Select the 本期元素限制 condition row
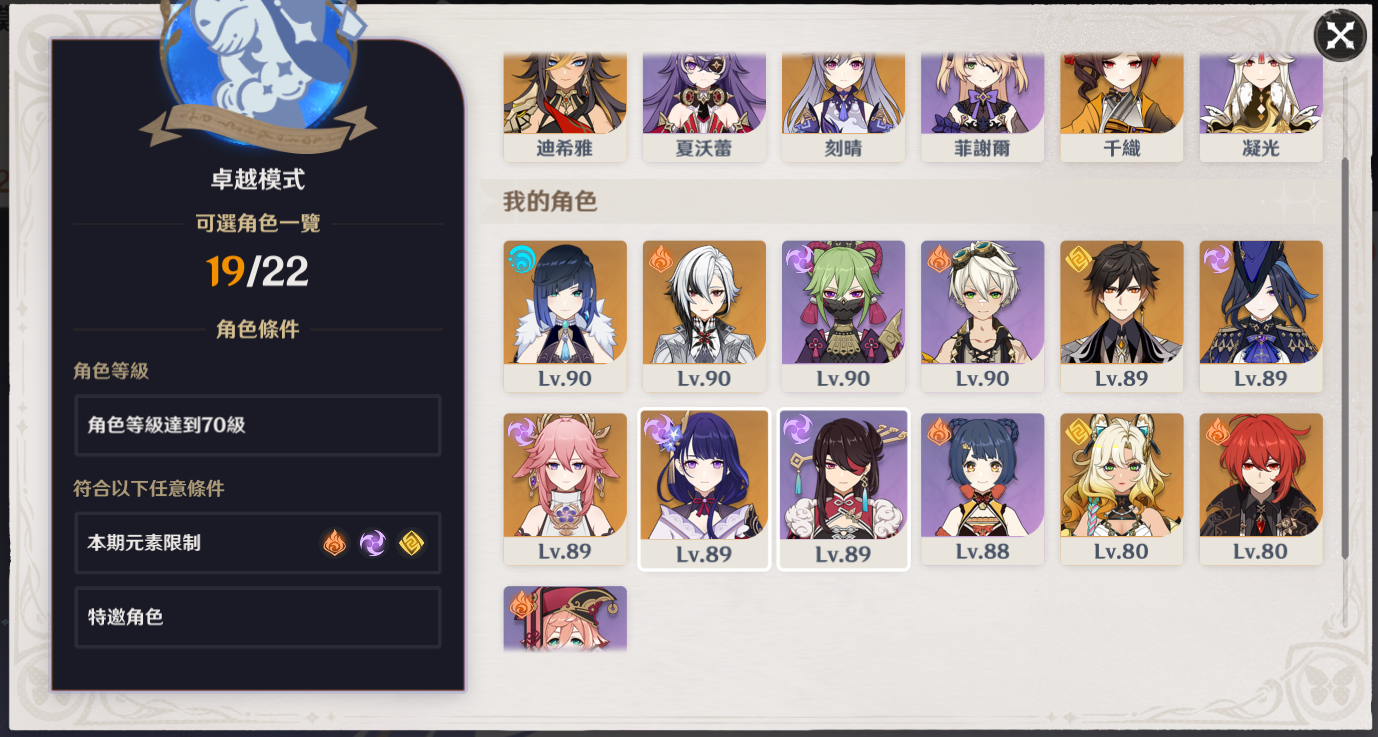 [x=258, y=543]
